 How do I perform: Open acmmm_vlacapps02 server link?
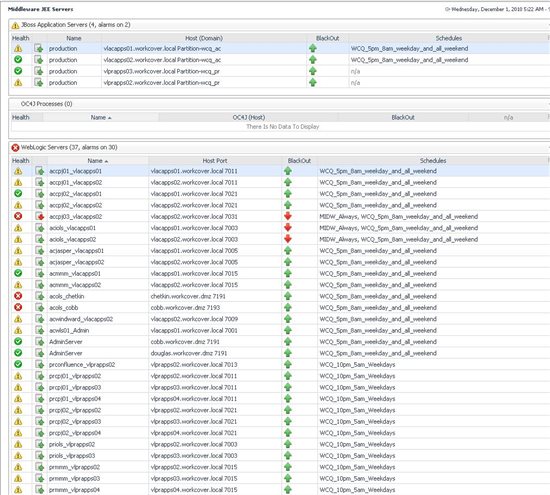point(75,285)
